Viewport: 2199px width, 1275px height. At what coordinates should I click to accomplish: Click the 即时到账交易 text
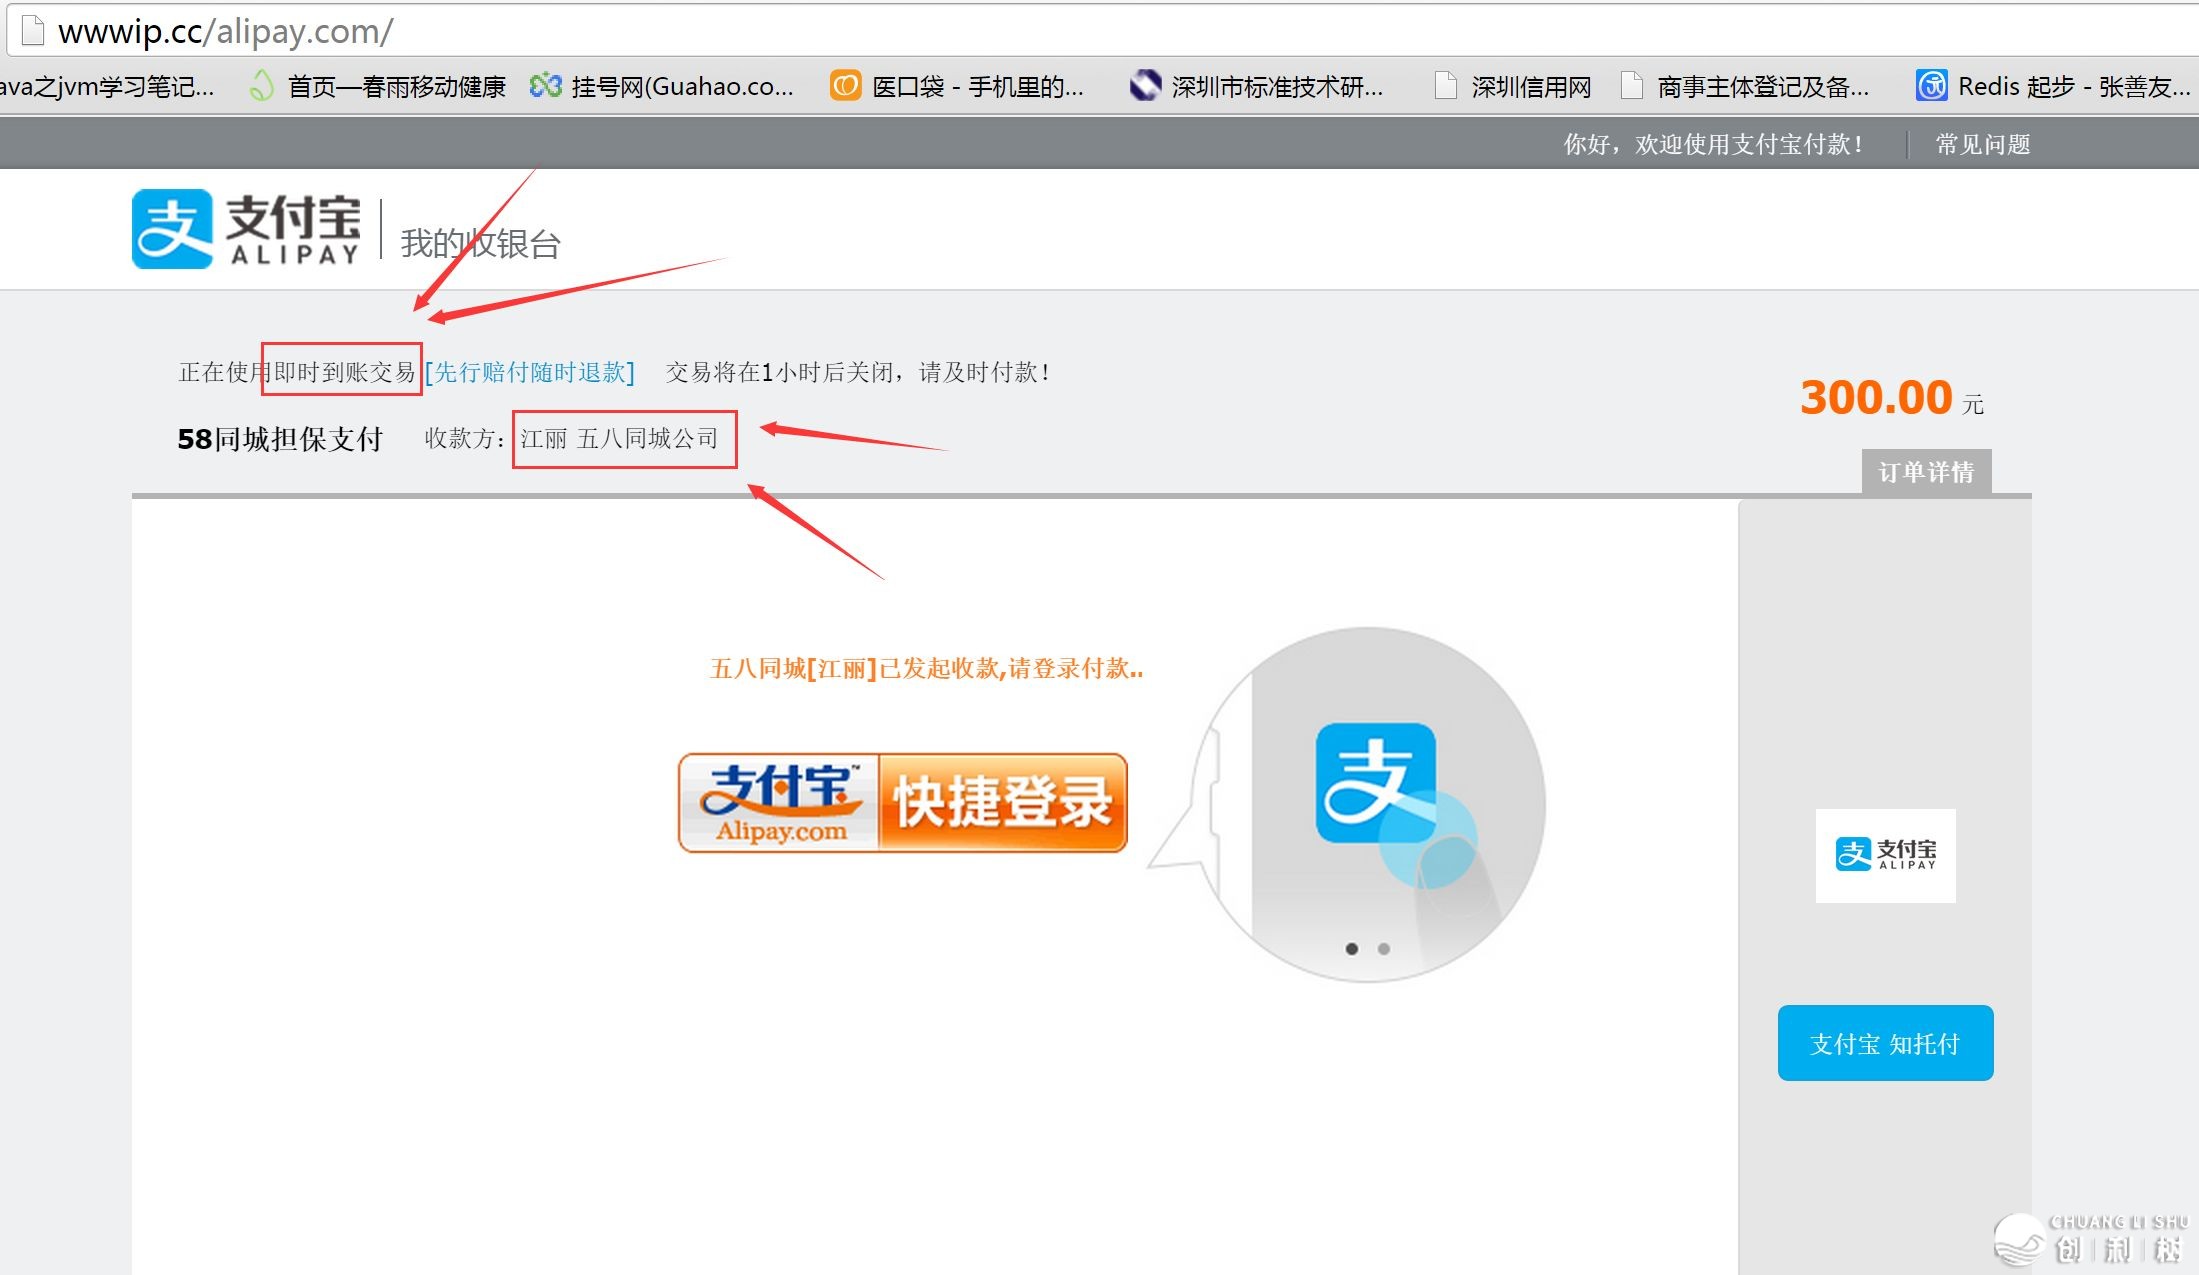coord(344,372)
